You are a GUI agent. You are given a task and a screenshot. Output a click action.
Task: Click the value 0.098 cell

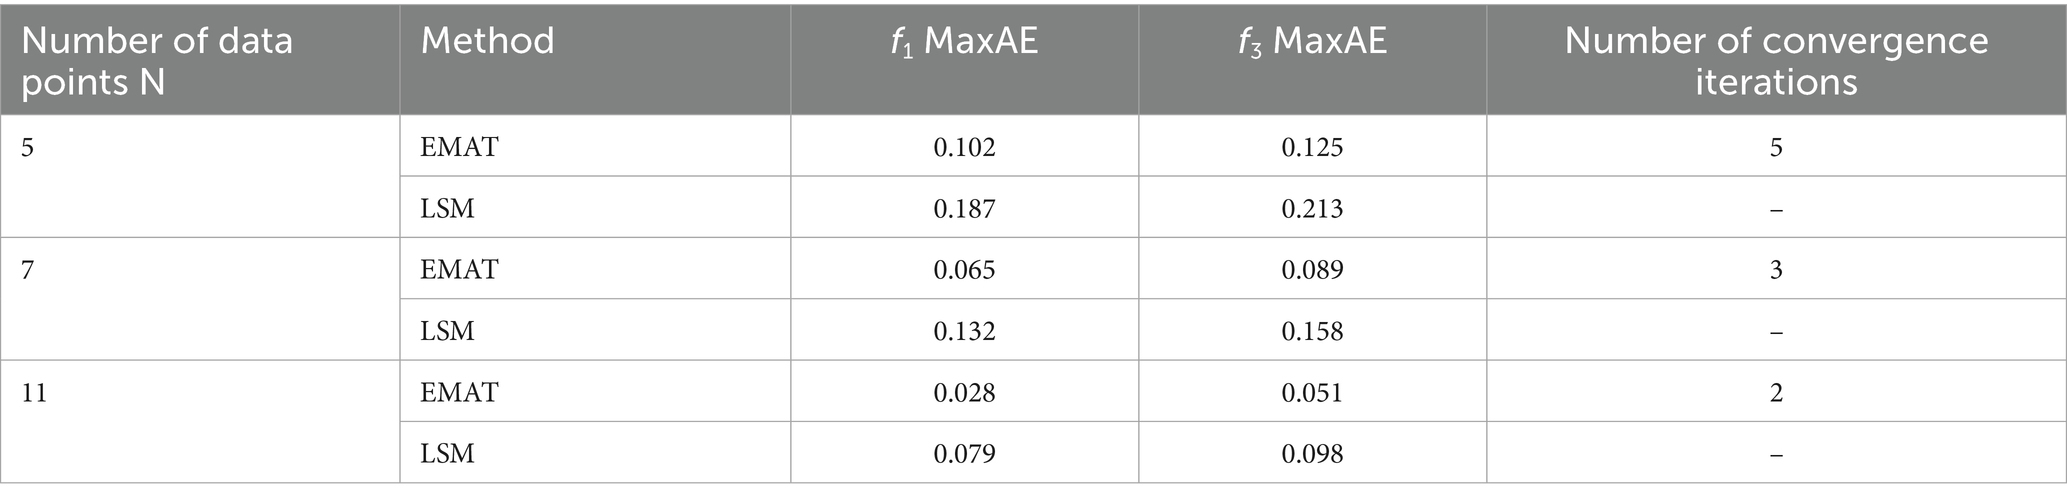(1313, 452)
